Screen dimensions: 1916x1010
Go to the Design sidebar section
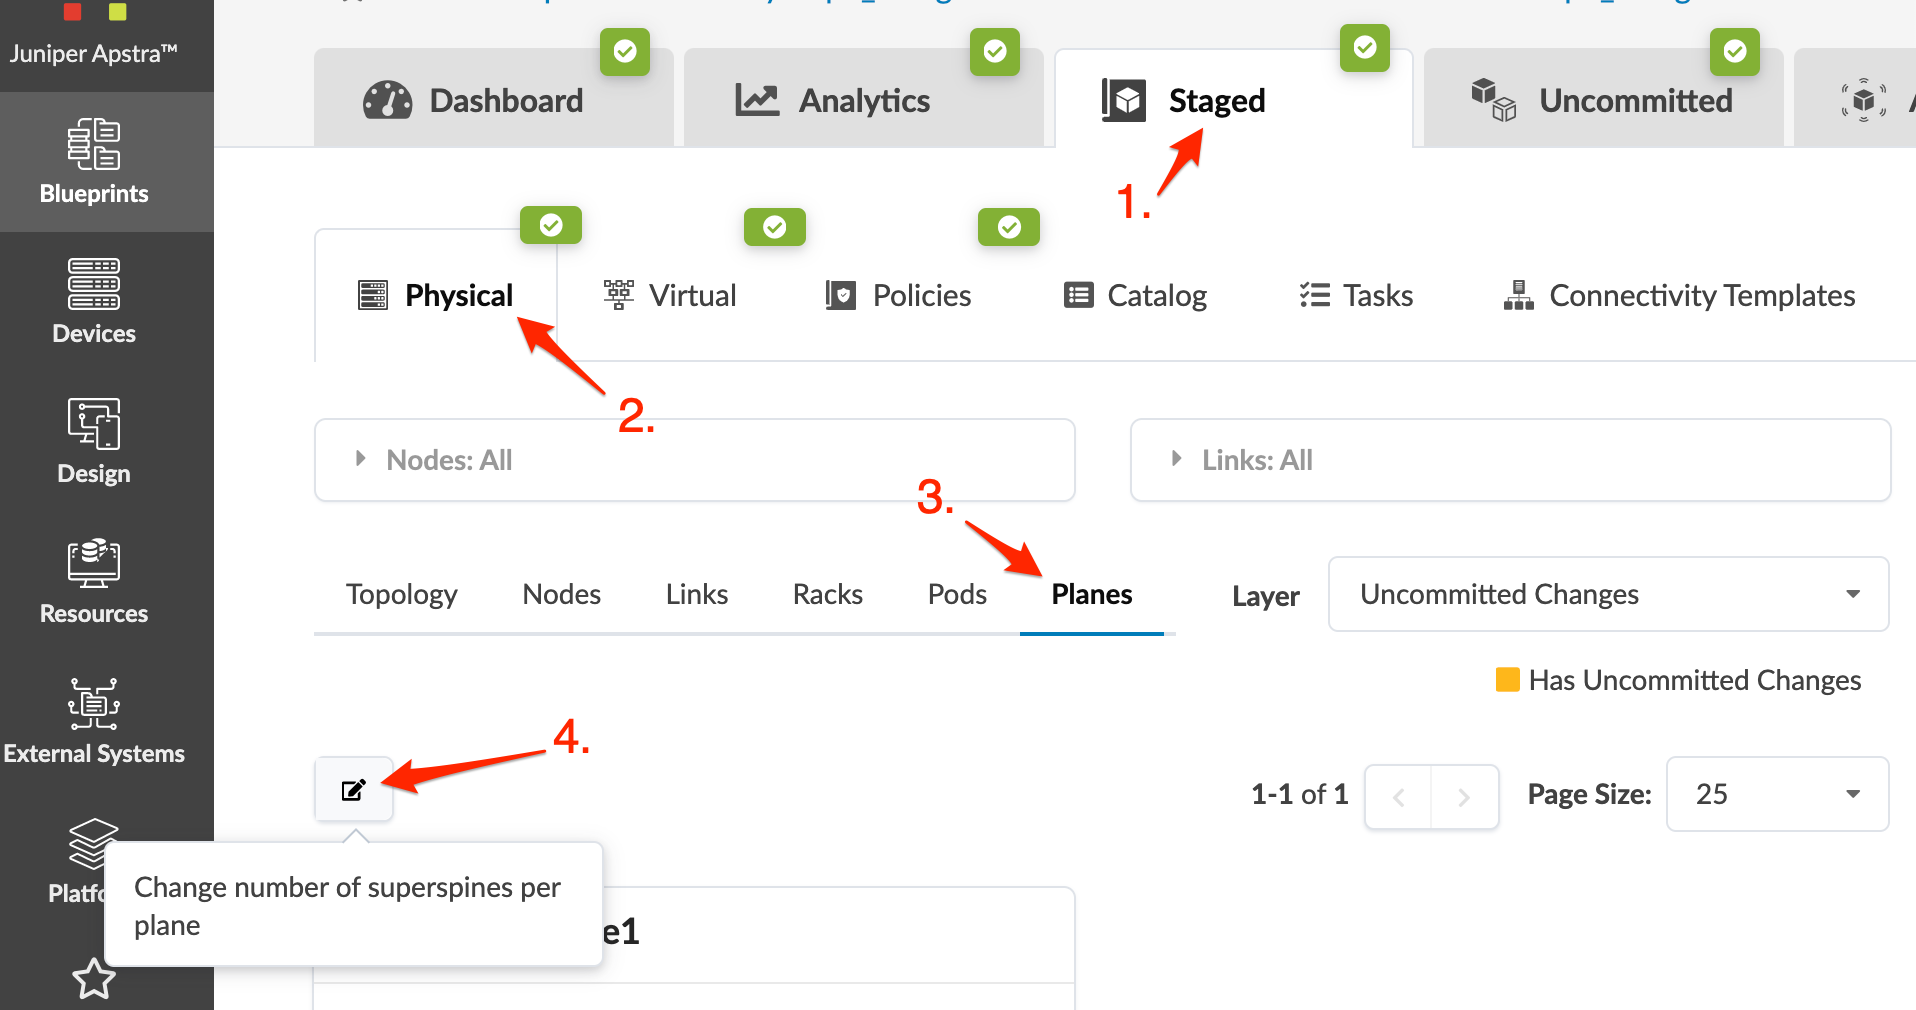coord(94,442)
